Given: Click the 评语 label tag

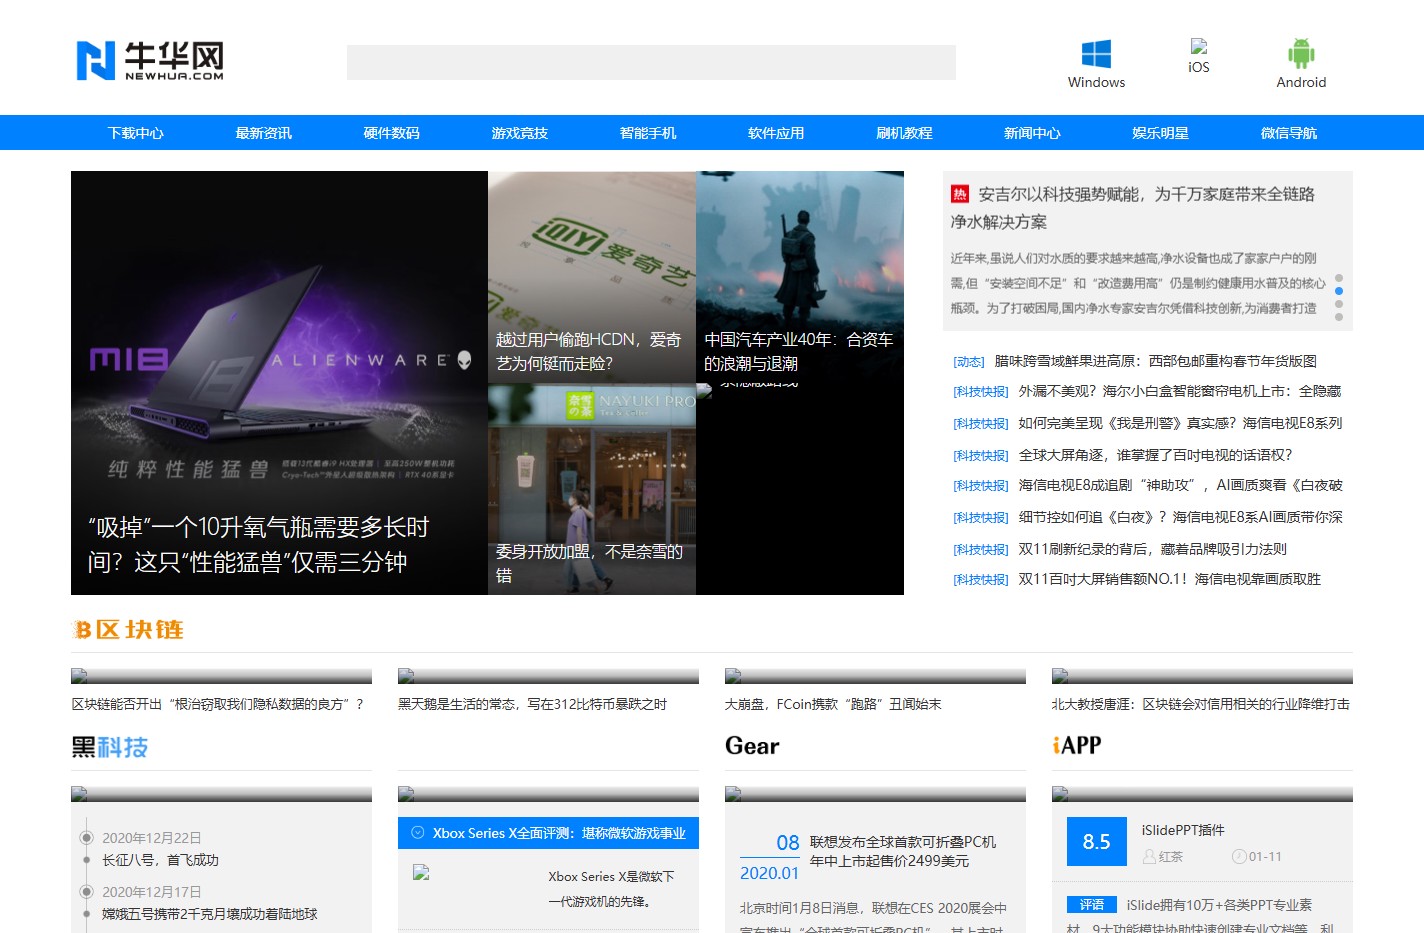Looking at the screenshot, I should (1092, 905).
